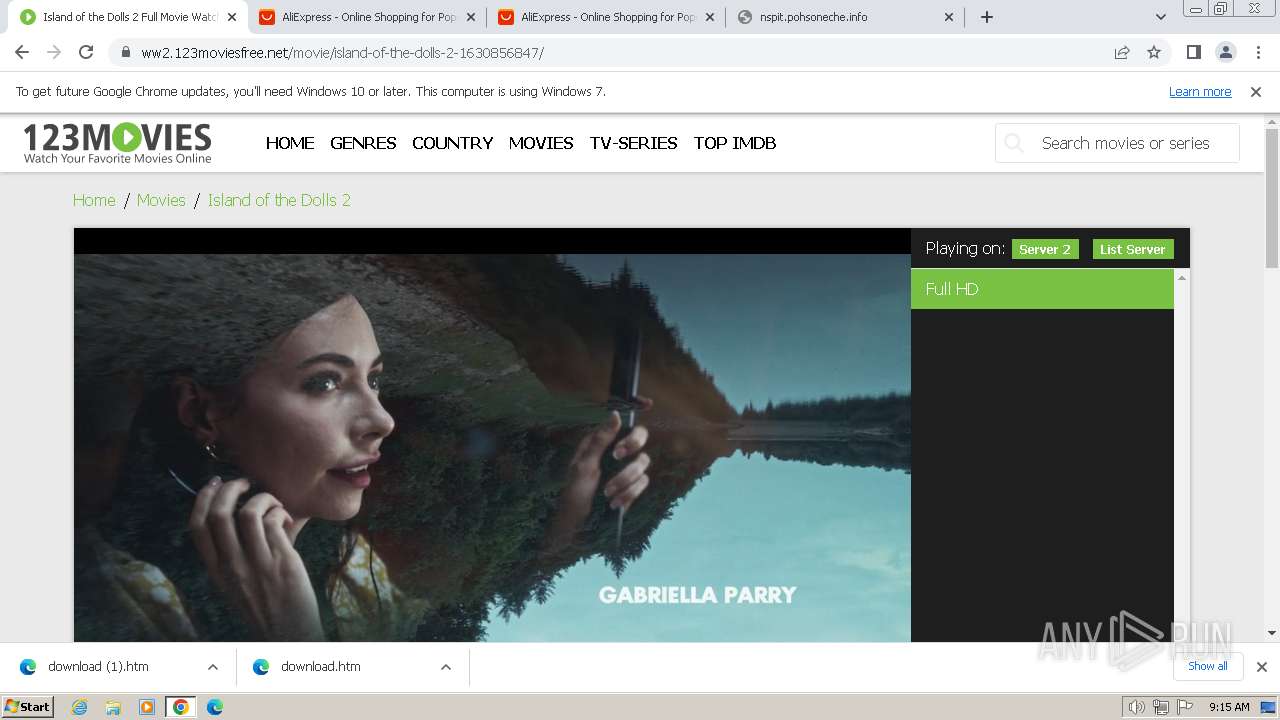Open the TV-SERIES menu item
This screenshot has width=1280, height=720.
634,143
